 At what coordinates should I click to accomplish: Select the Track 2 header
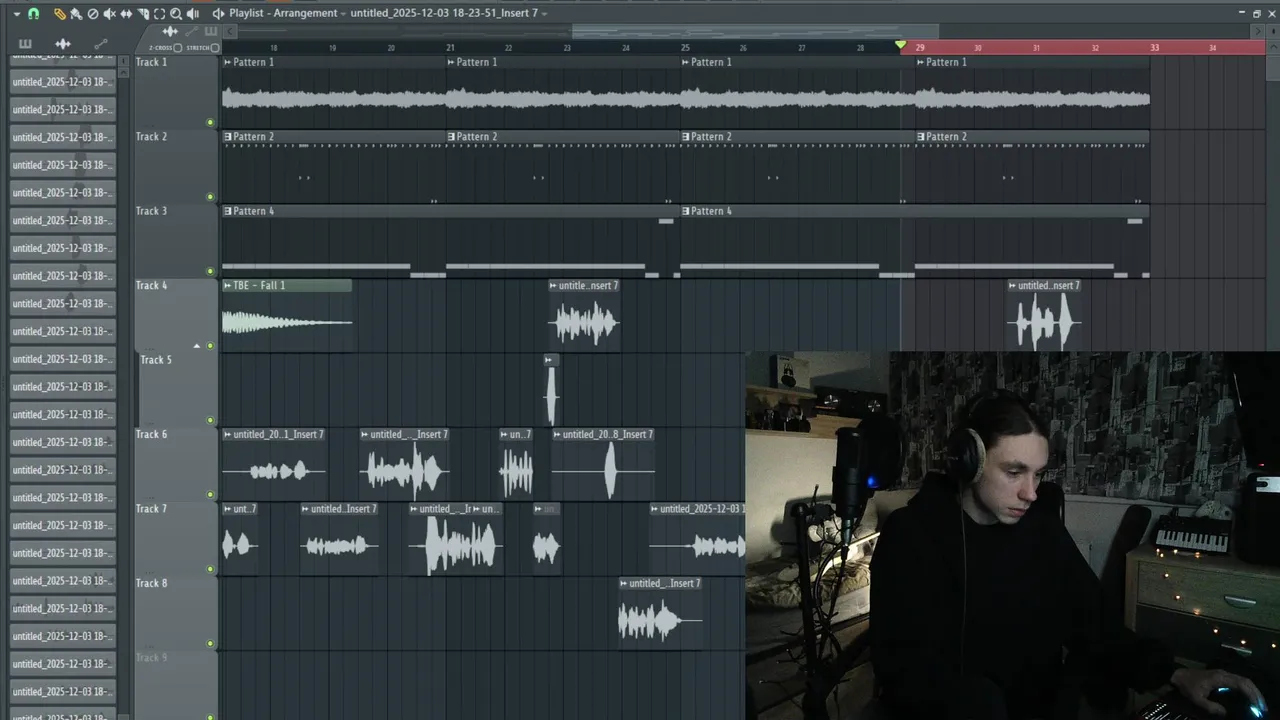pyautogui.click(x=176, y=166)
